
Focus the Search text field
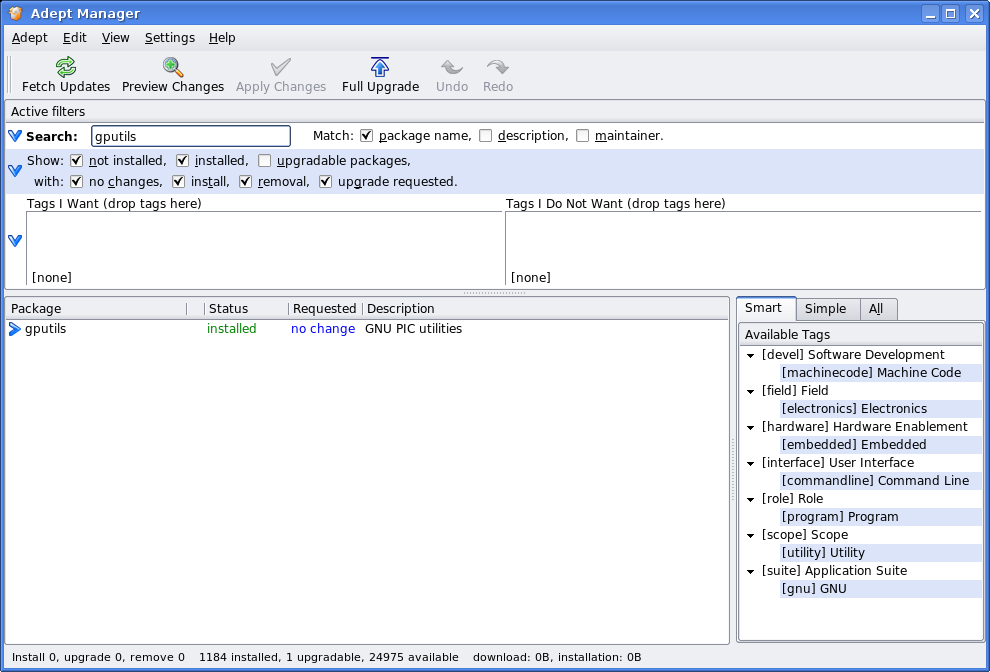[190, 136]
